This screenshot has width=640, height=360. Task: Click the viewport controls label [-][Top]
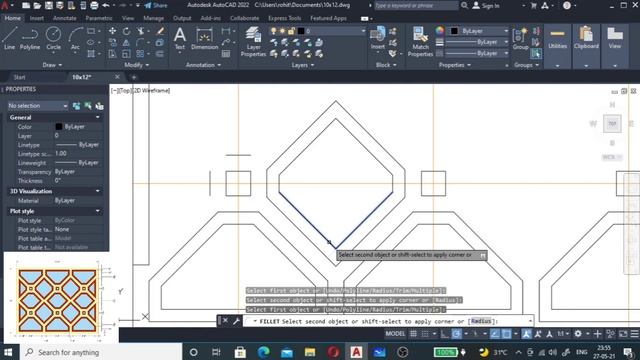122,91
